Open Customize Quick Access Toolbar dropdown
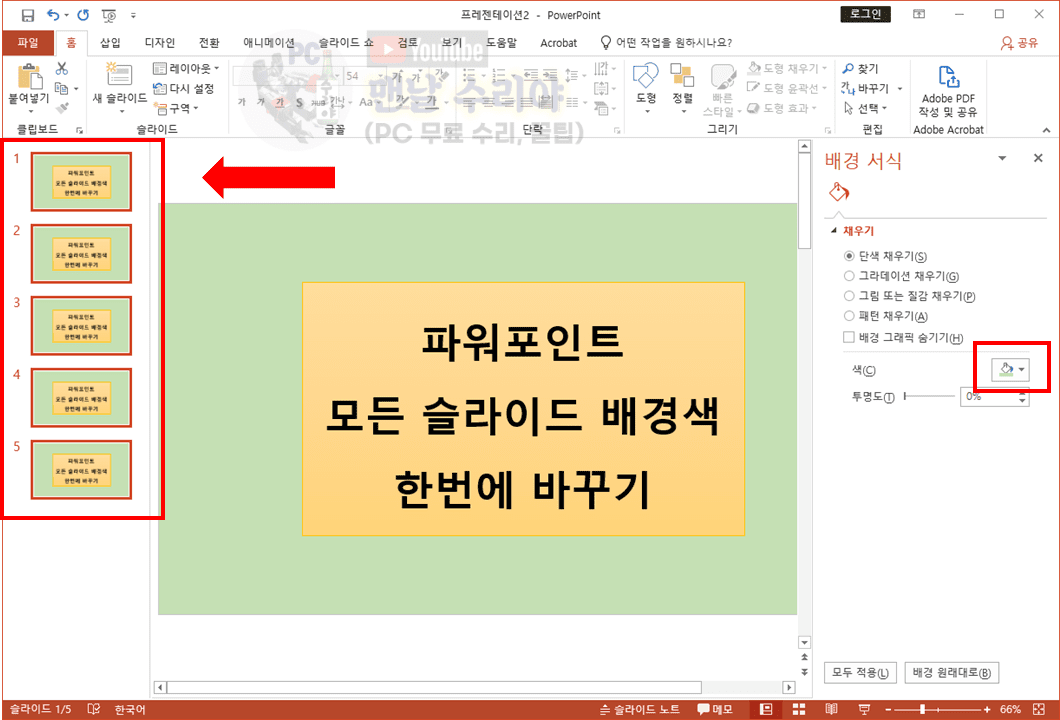The image size is (1060, 720). [133, 15]
